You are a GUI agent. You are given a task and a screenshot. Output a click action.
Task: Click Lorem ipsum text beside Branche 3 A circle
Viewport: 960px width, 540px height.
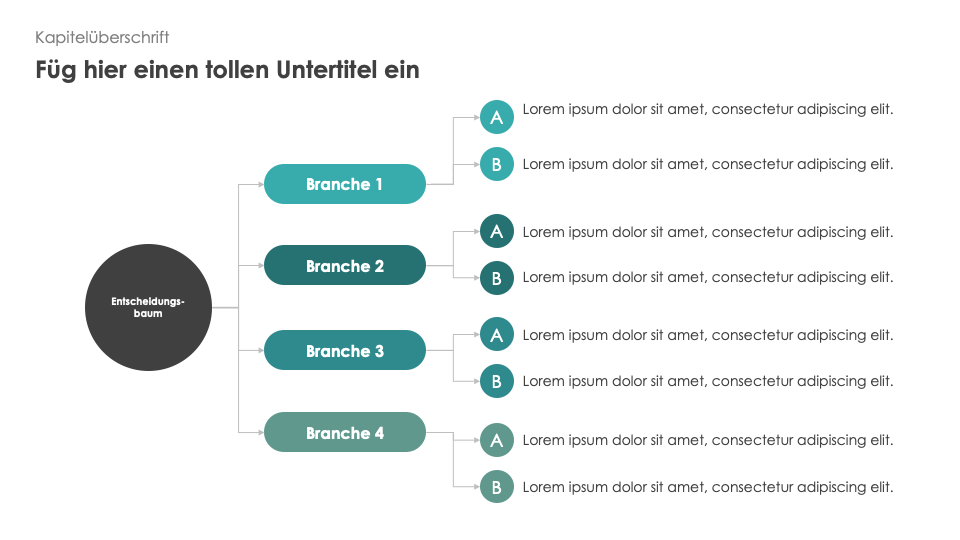(x=708, y=335)
